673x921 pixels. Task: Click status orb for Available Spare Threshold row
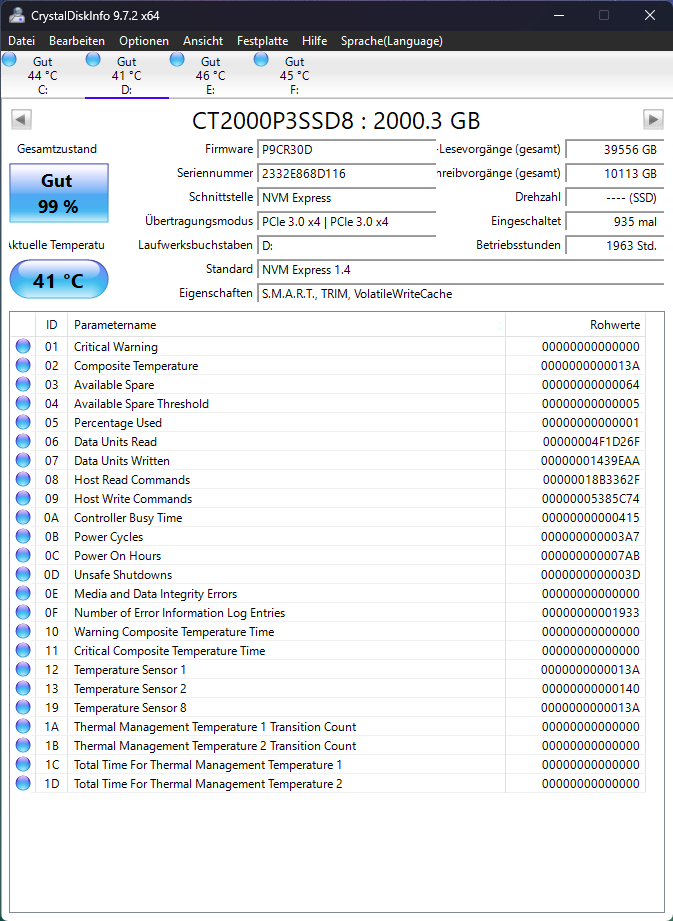[x=23, y=404]
